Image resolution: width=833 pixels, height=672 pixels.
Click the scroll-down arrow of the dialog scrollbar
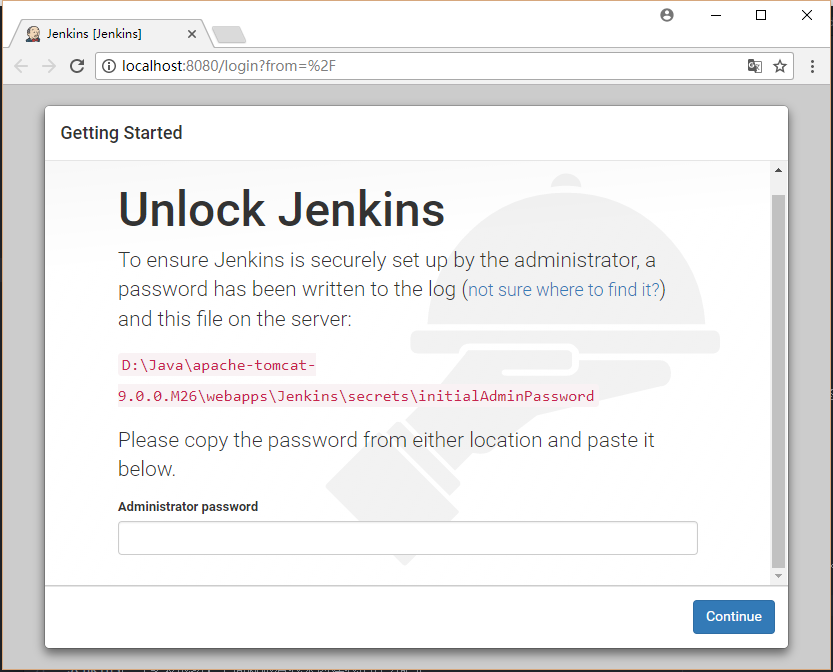point(778,576)
